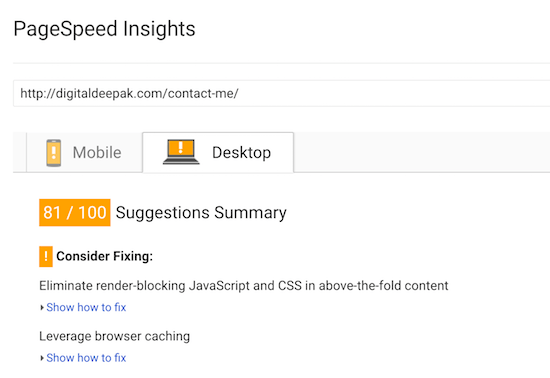This screenshot has width=550, height=378.
Task: Click the PageSpeed Insights page title
Action: coord(104,29)
